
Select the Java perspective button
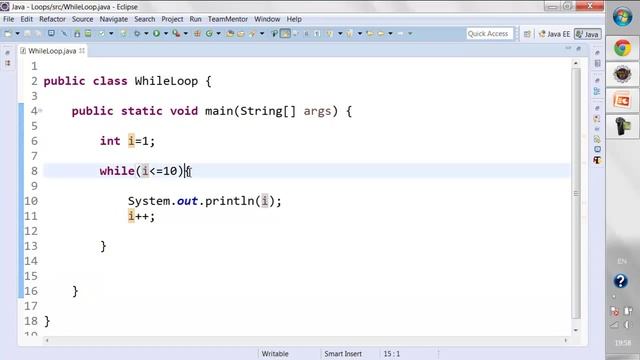[587, 34]
